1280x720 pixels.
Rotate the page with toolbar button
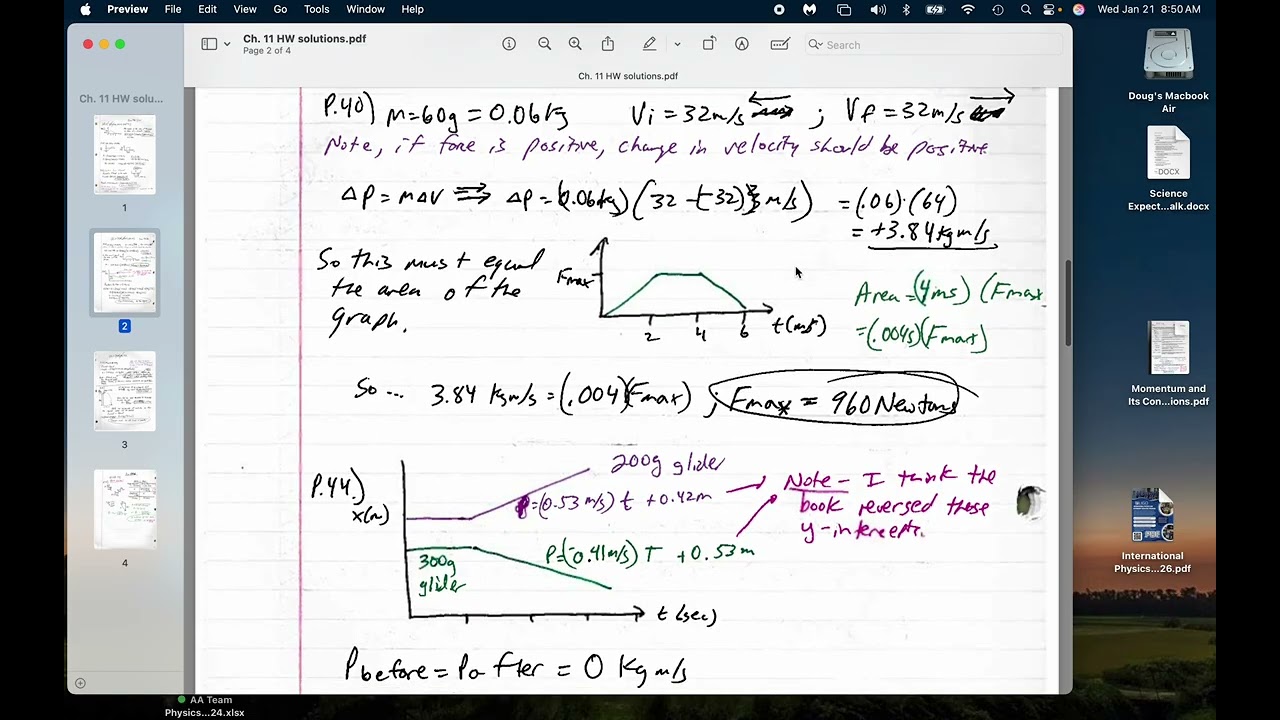pos(709,44)
